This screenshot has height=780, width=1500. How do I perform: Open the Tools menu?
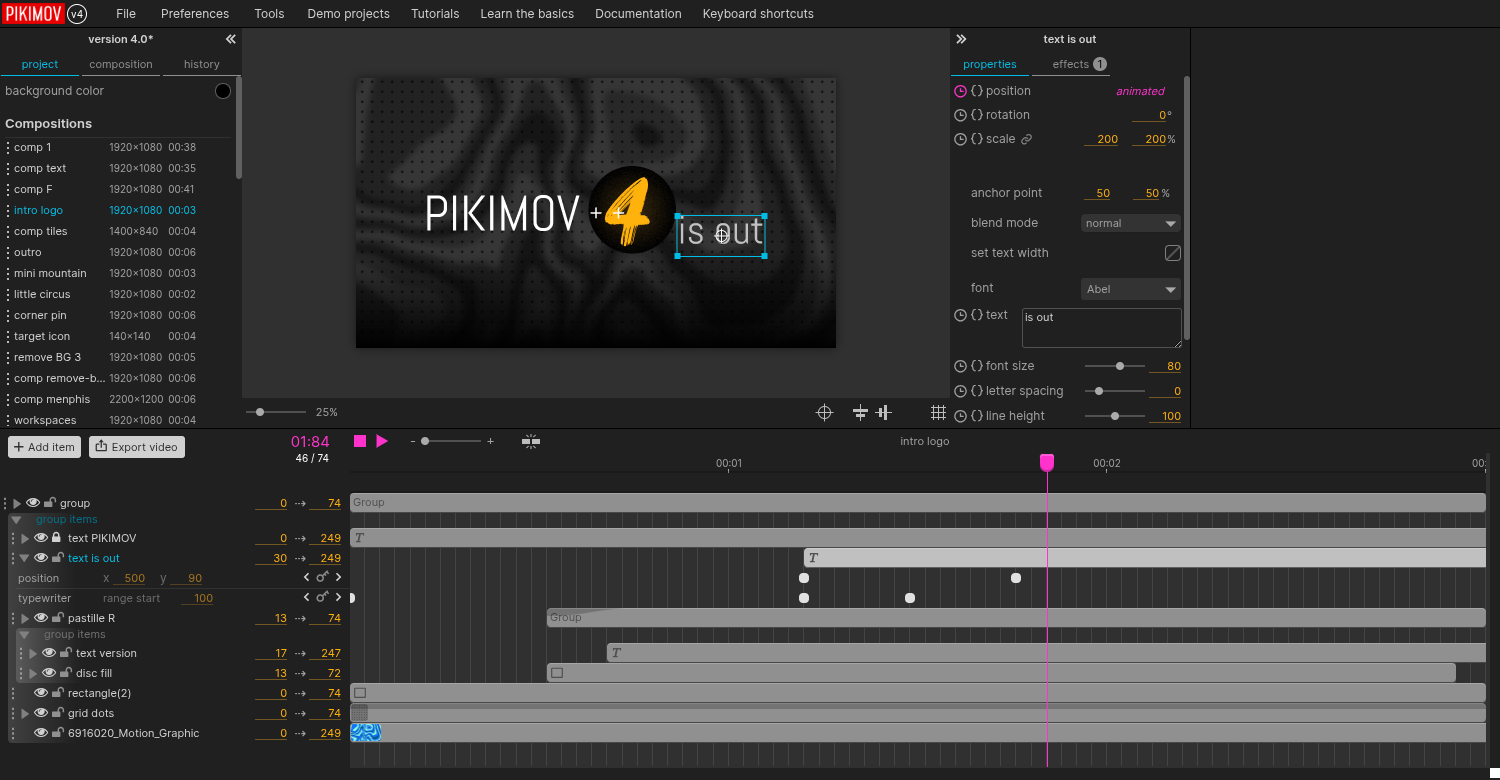click(x=269, y=14)
